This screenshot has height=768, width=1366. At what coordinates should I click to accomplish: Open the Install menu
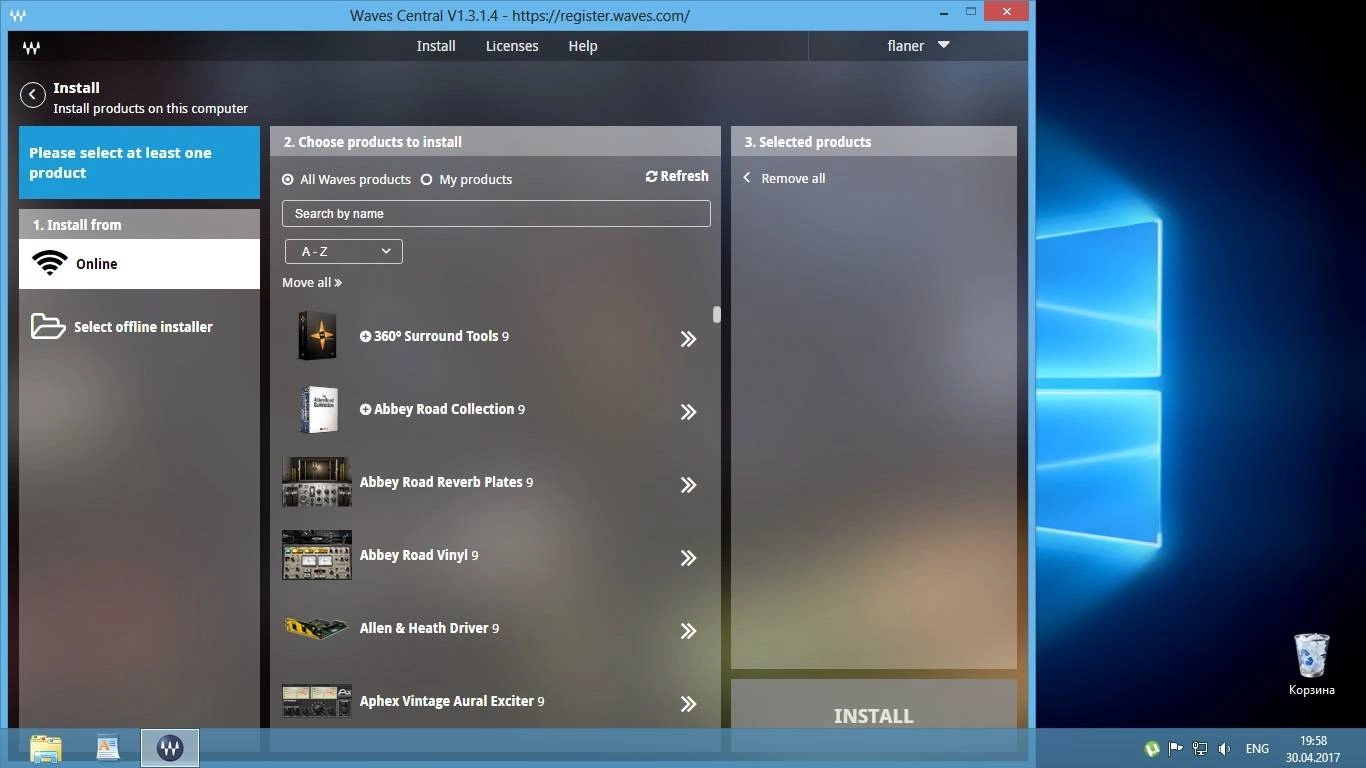[436, 46]
